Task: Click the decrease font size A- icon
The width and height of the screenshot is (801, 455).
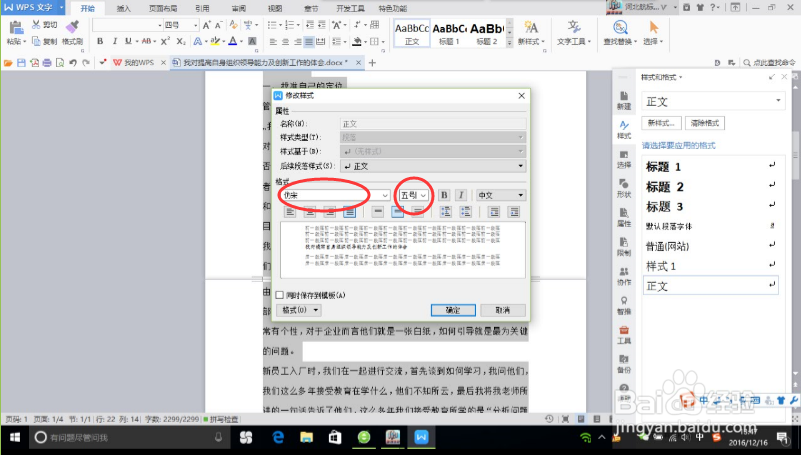Action: (x=219, y=25)
